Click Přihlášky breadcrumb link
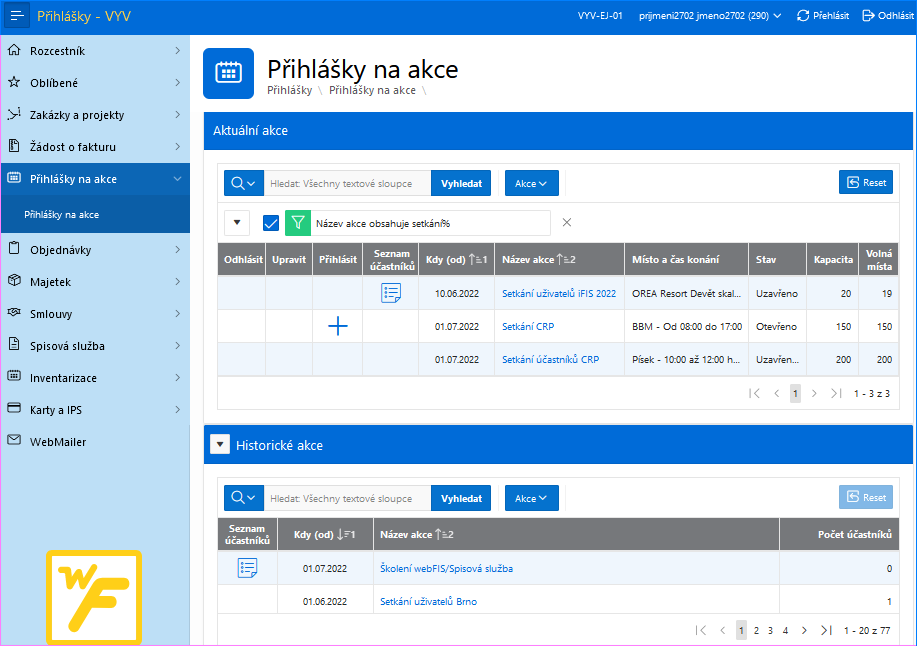Screen dimensions: 917x646 click(289, 90)
